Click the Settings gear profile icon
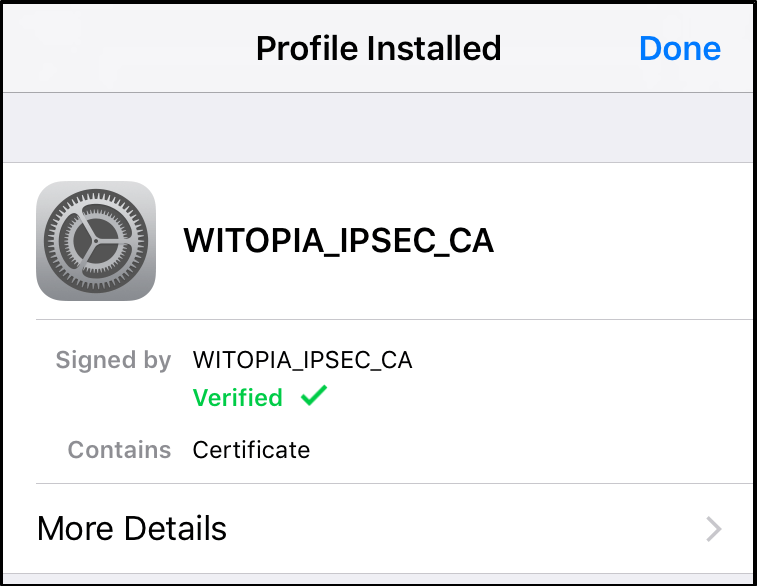This screenshot has width=757, height=586. click(x=96, y=241)
